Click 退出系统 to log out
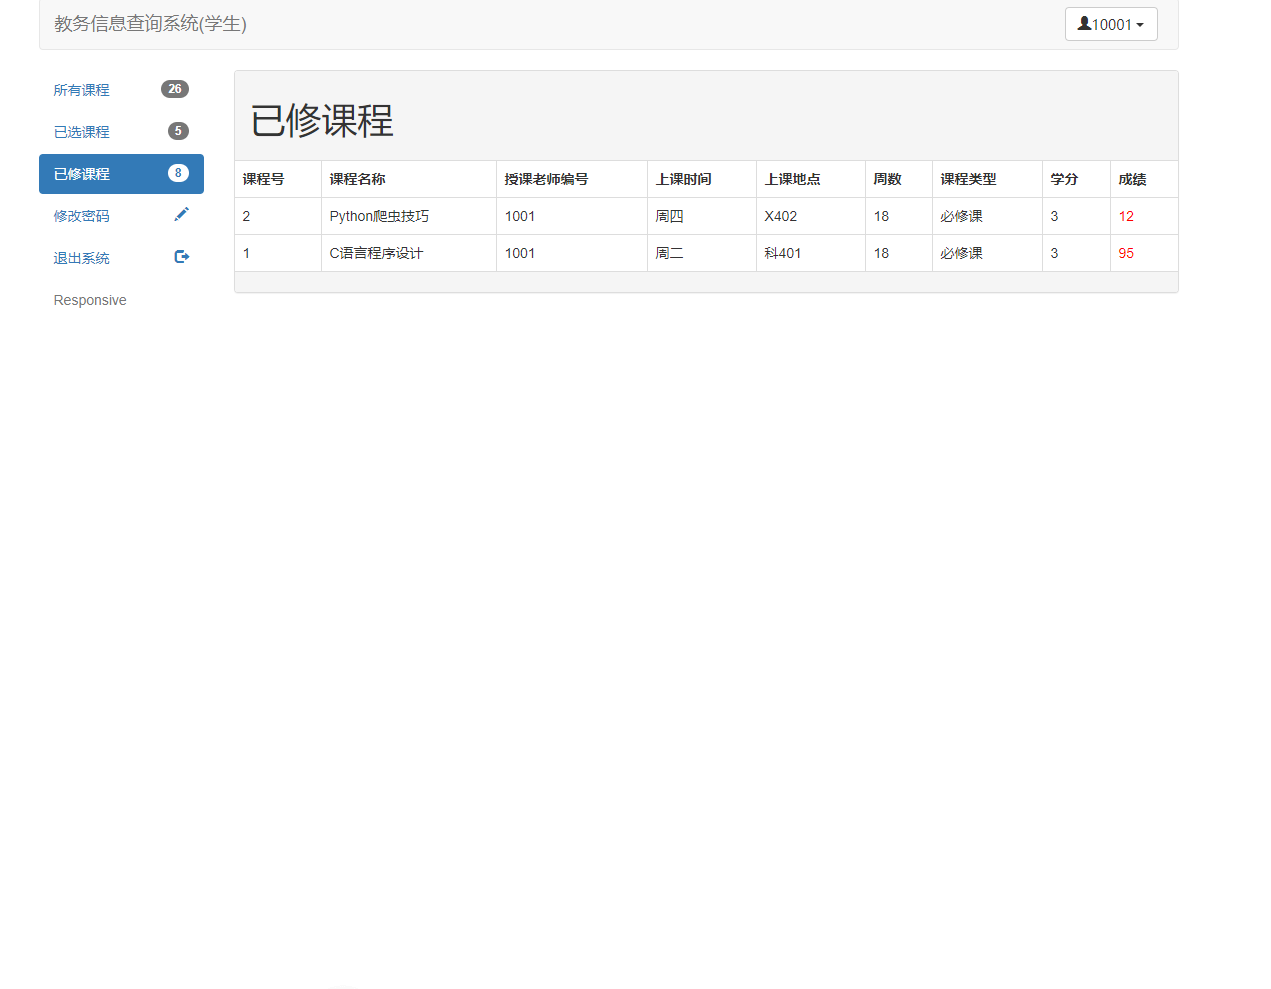This screenshot has width=1271, height=989. coord(81,257)
